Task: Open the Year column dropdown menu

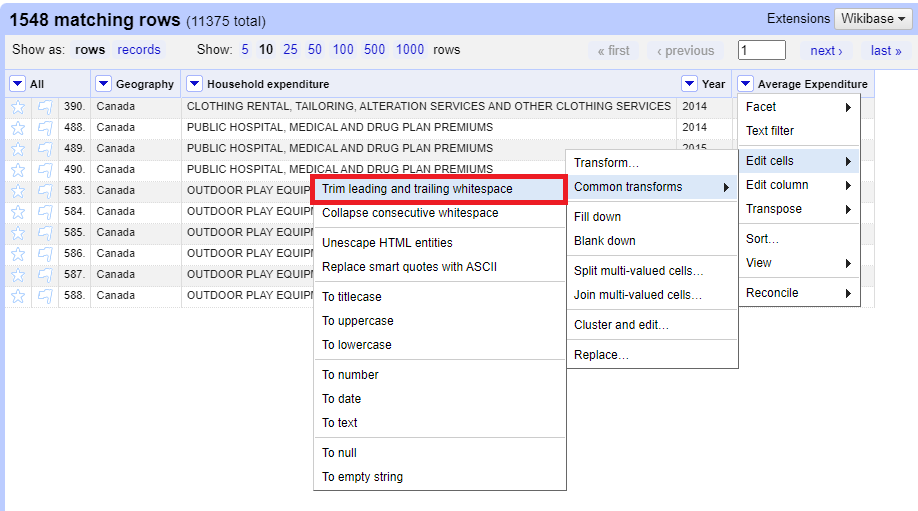Action: [689, 84]
